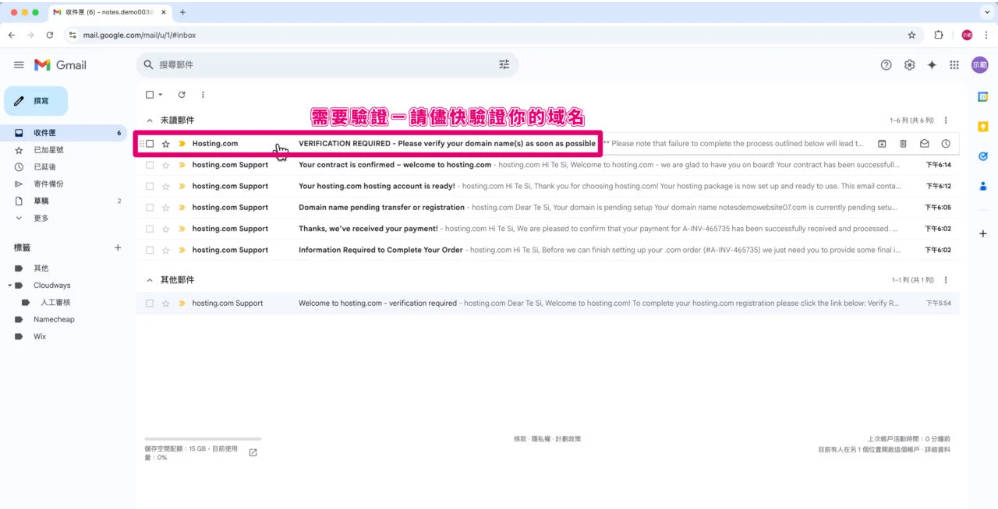Open Gmail settings gear icon

click(x=910, y=65)
